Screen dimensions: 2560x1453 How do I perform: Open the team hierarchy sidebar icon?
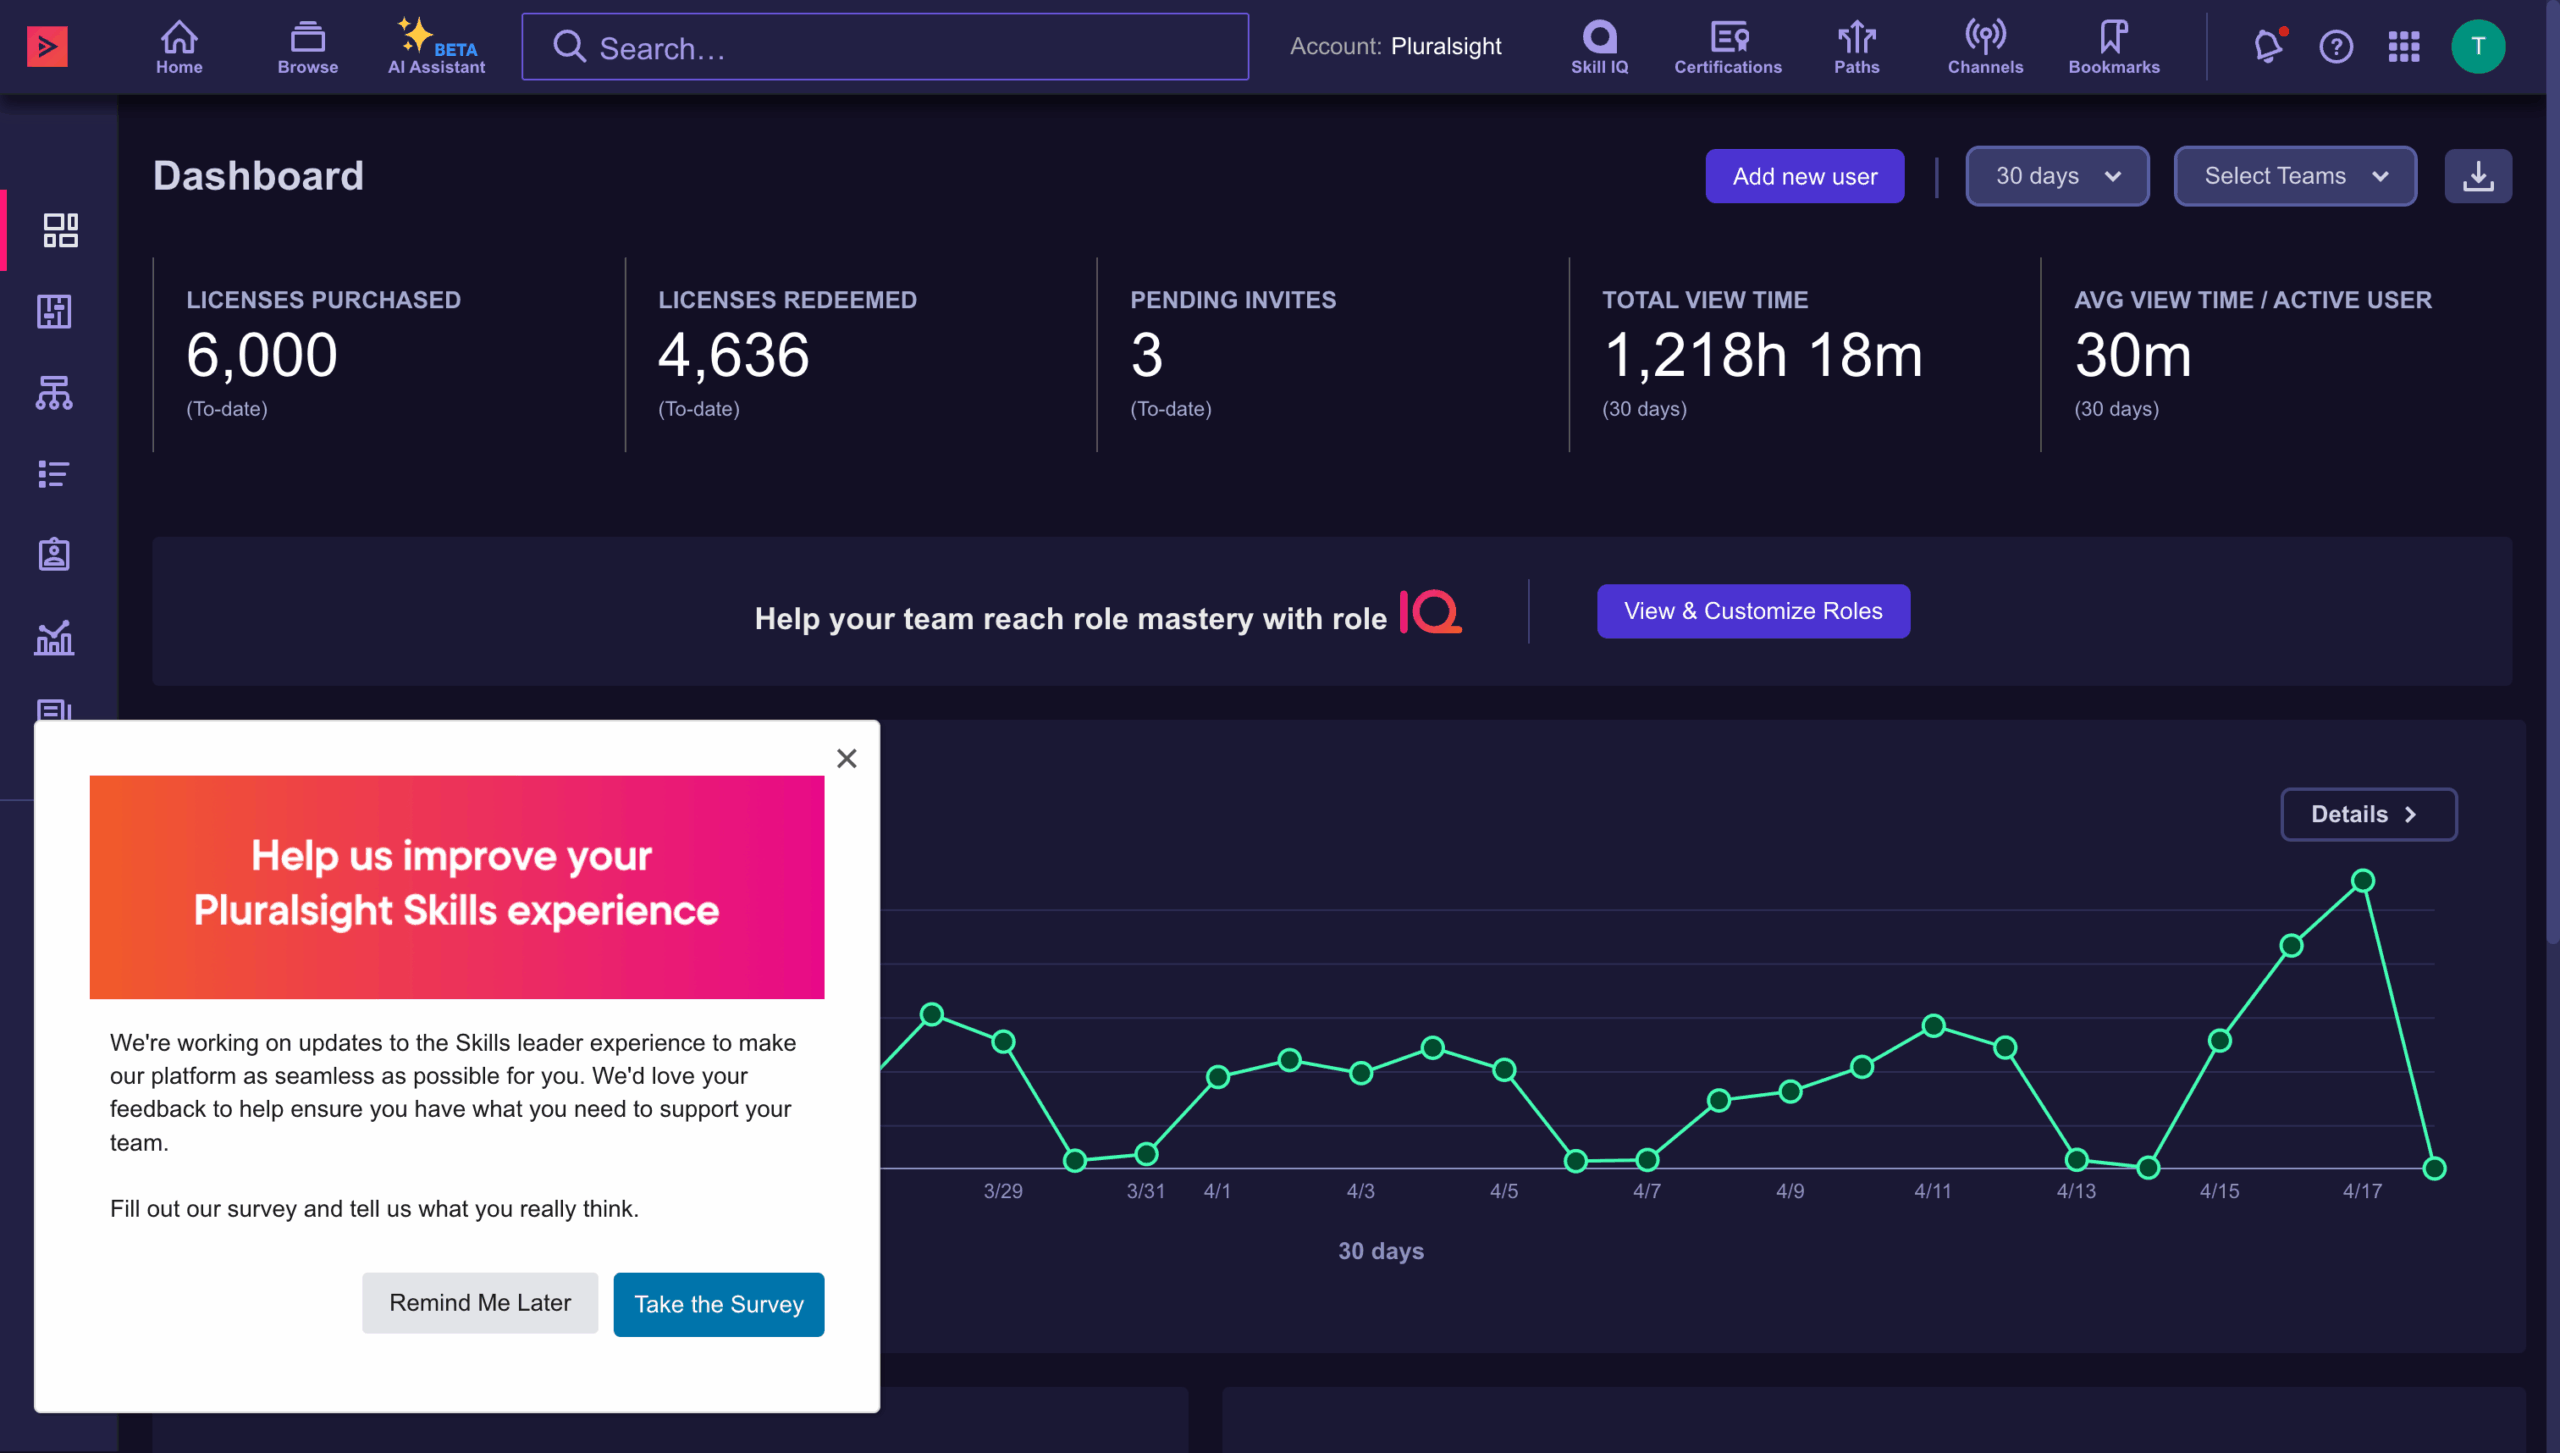(x=54, y=393)
